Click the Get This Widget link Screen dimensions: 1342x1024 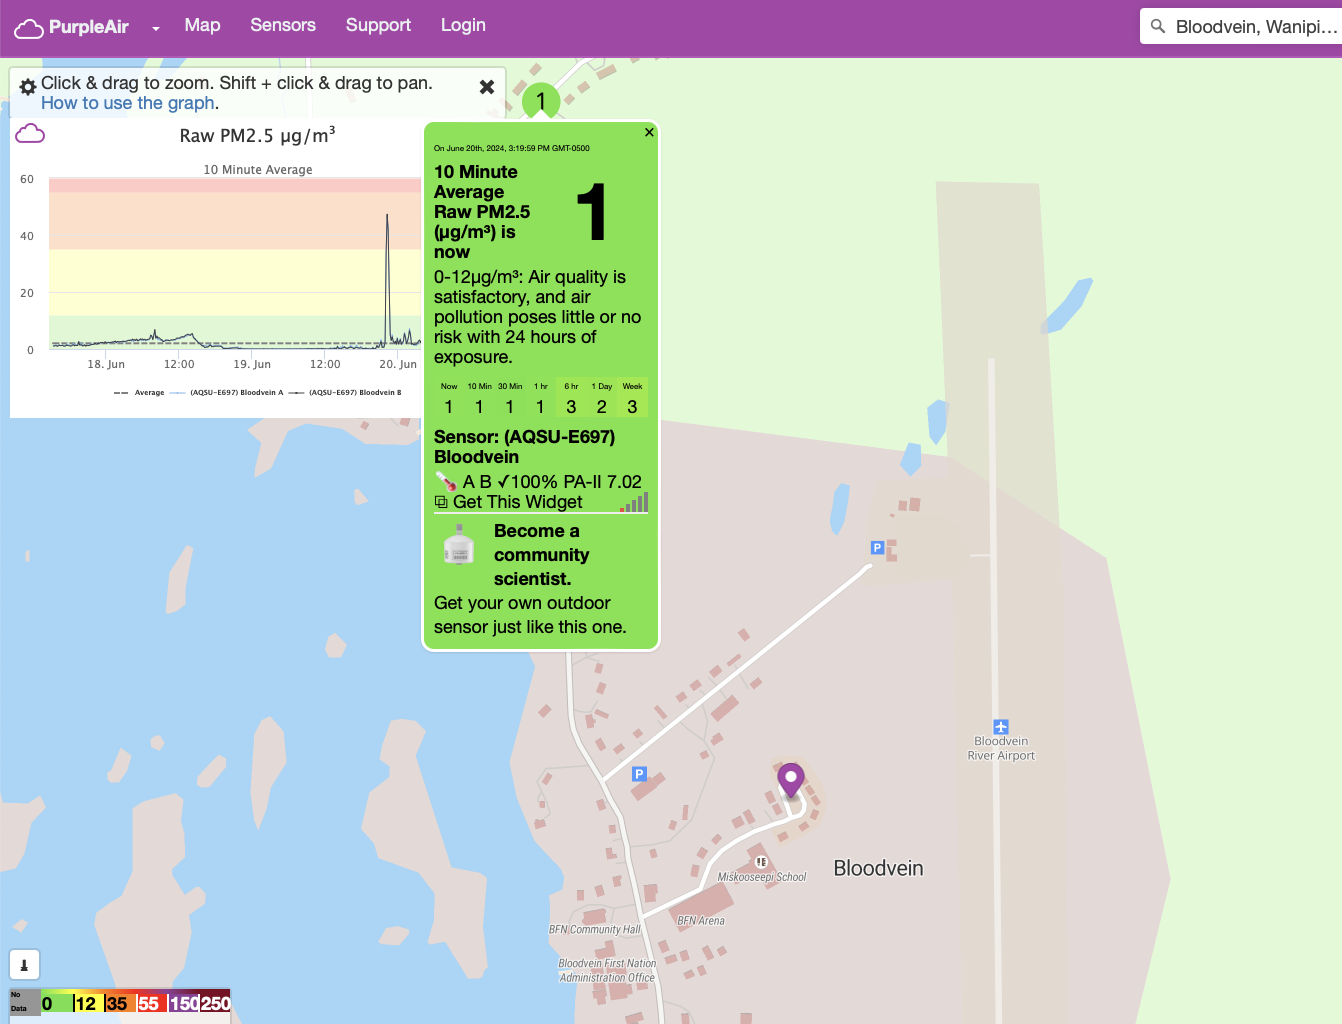pos(517,502)
